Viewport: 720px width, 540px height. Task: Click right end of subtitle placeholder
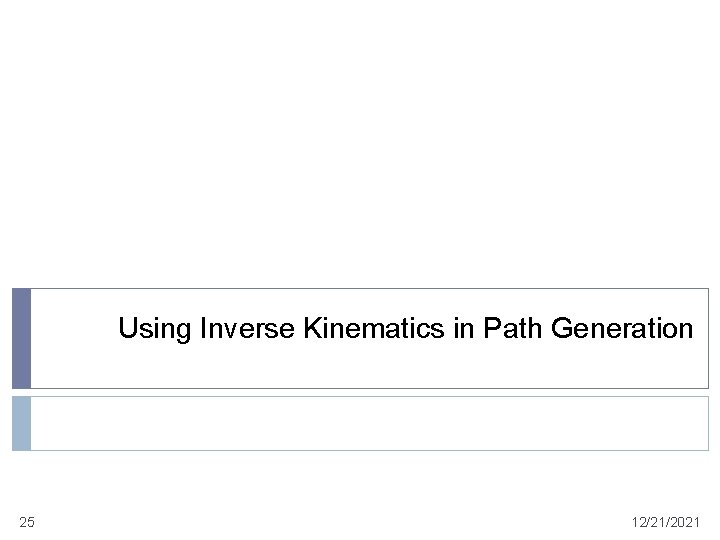(x=690, y=423)
